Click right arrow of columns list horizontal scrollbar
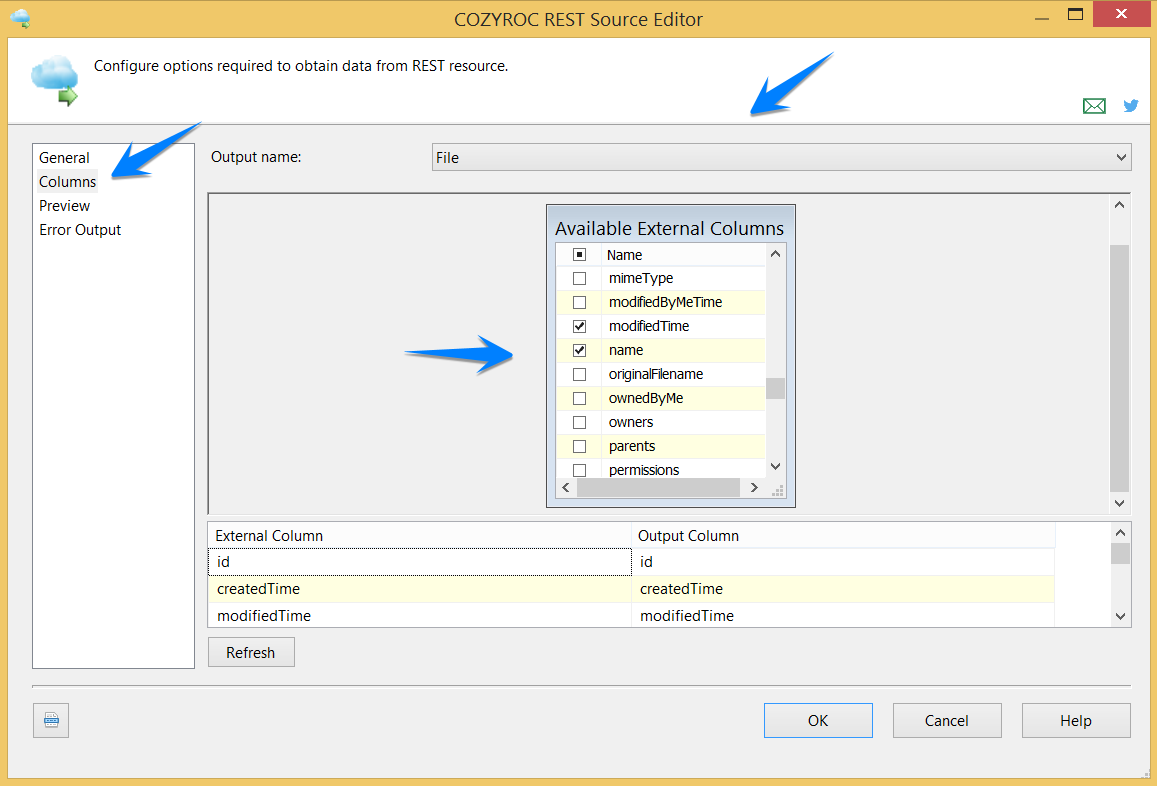Image resolution: width=1157 pixels, height=786 pixels. (753, 487)
